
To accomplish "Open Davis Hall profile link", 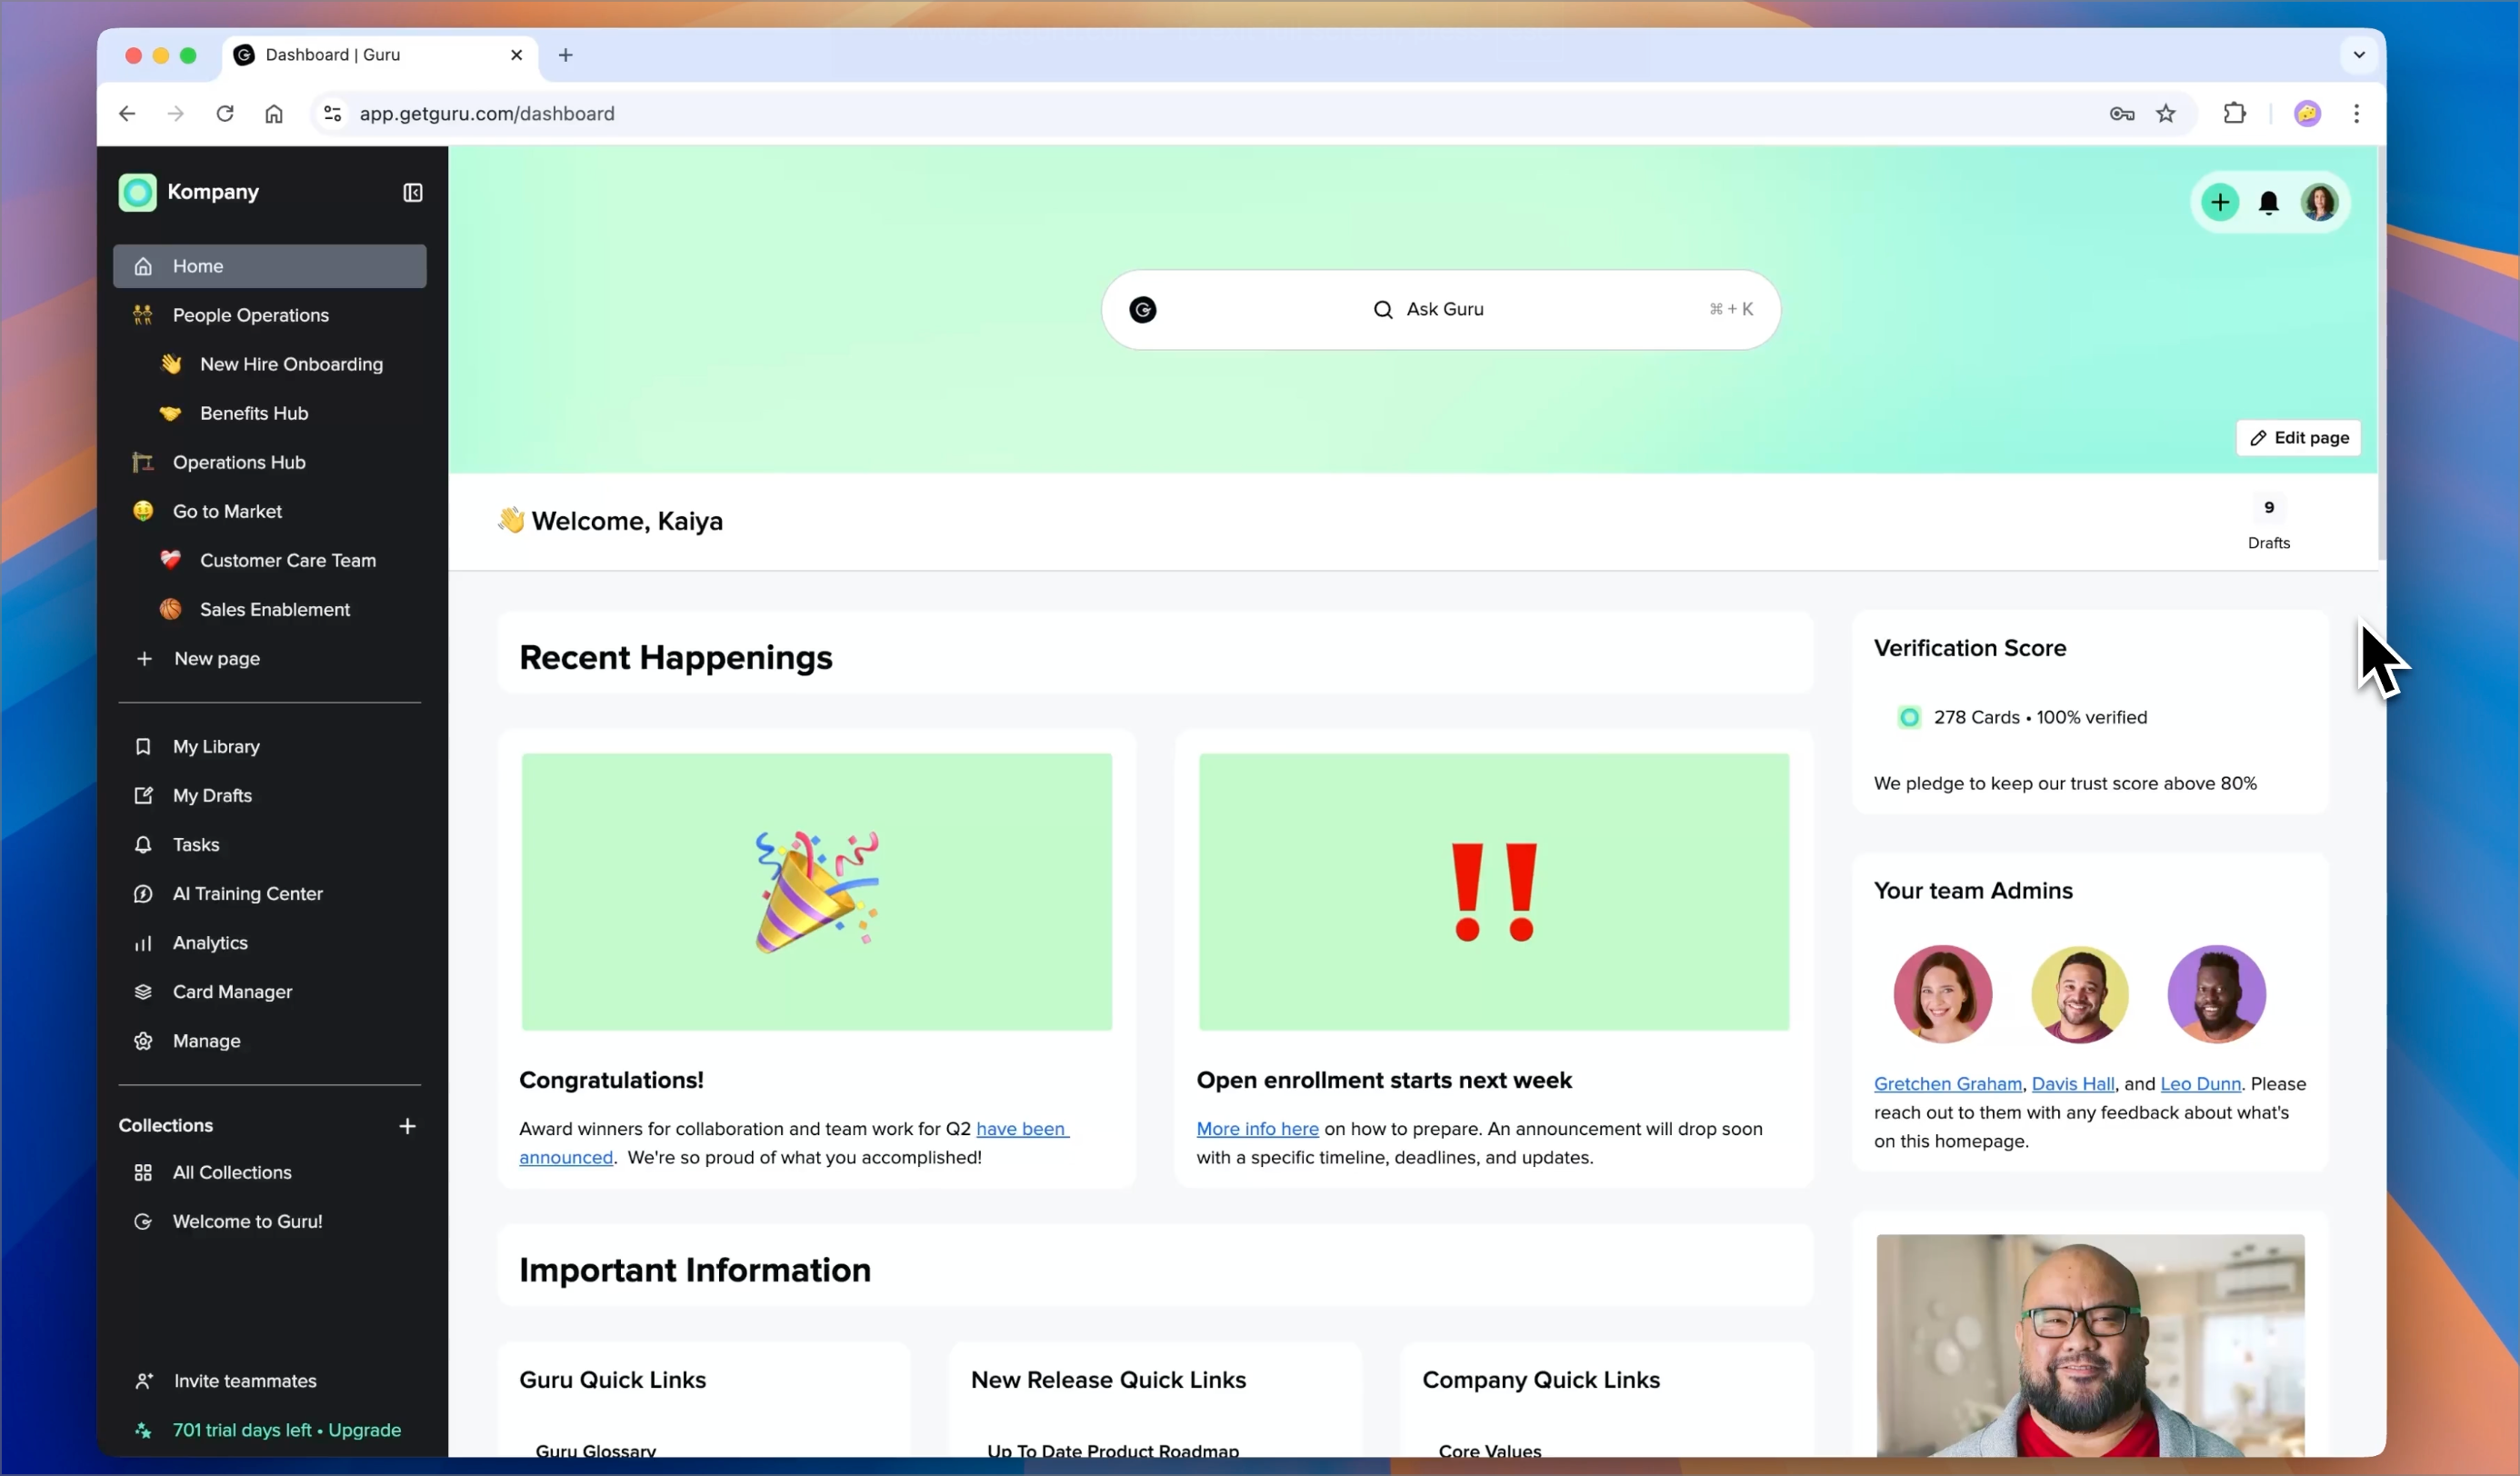I will point(2072,1083).
